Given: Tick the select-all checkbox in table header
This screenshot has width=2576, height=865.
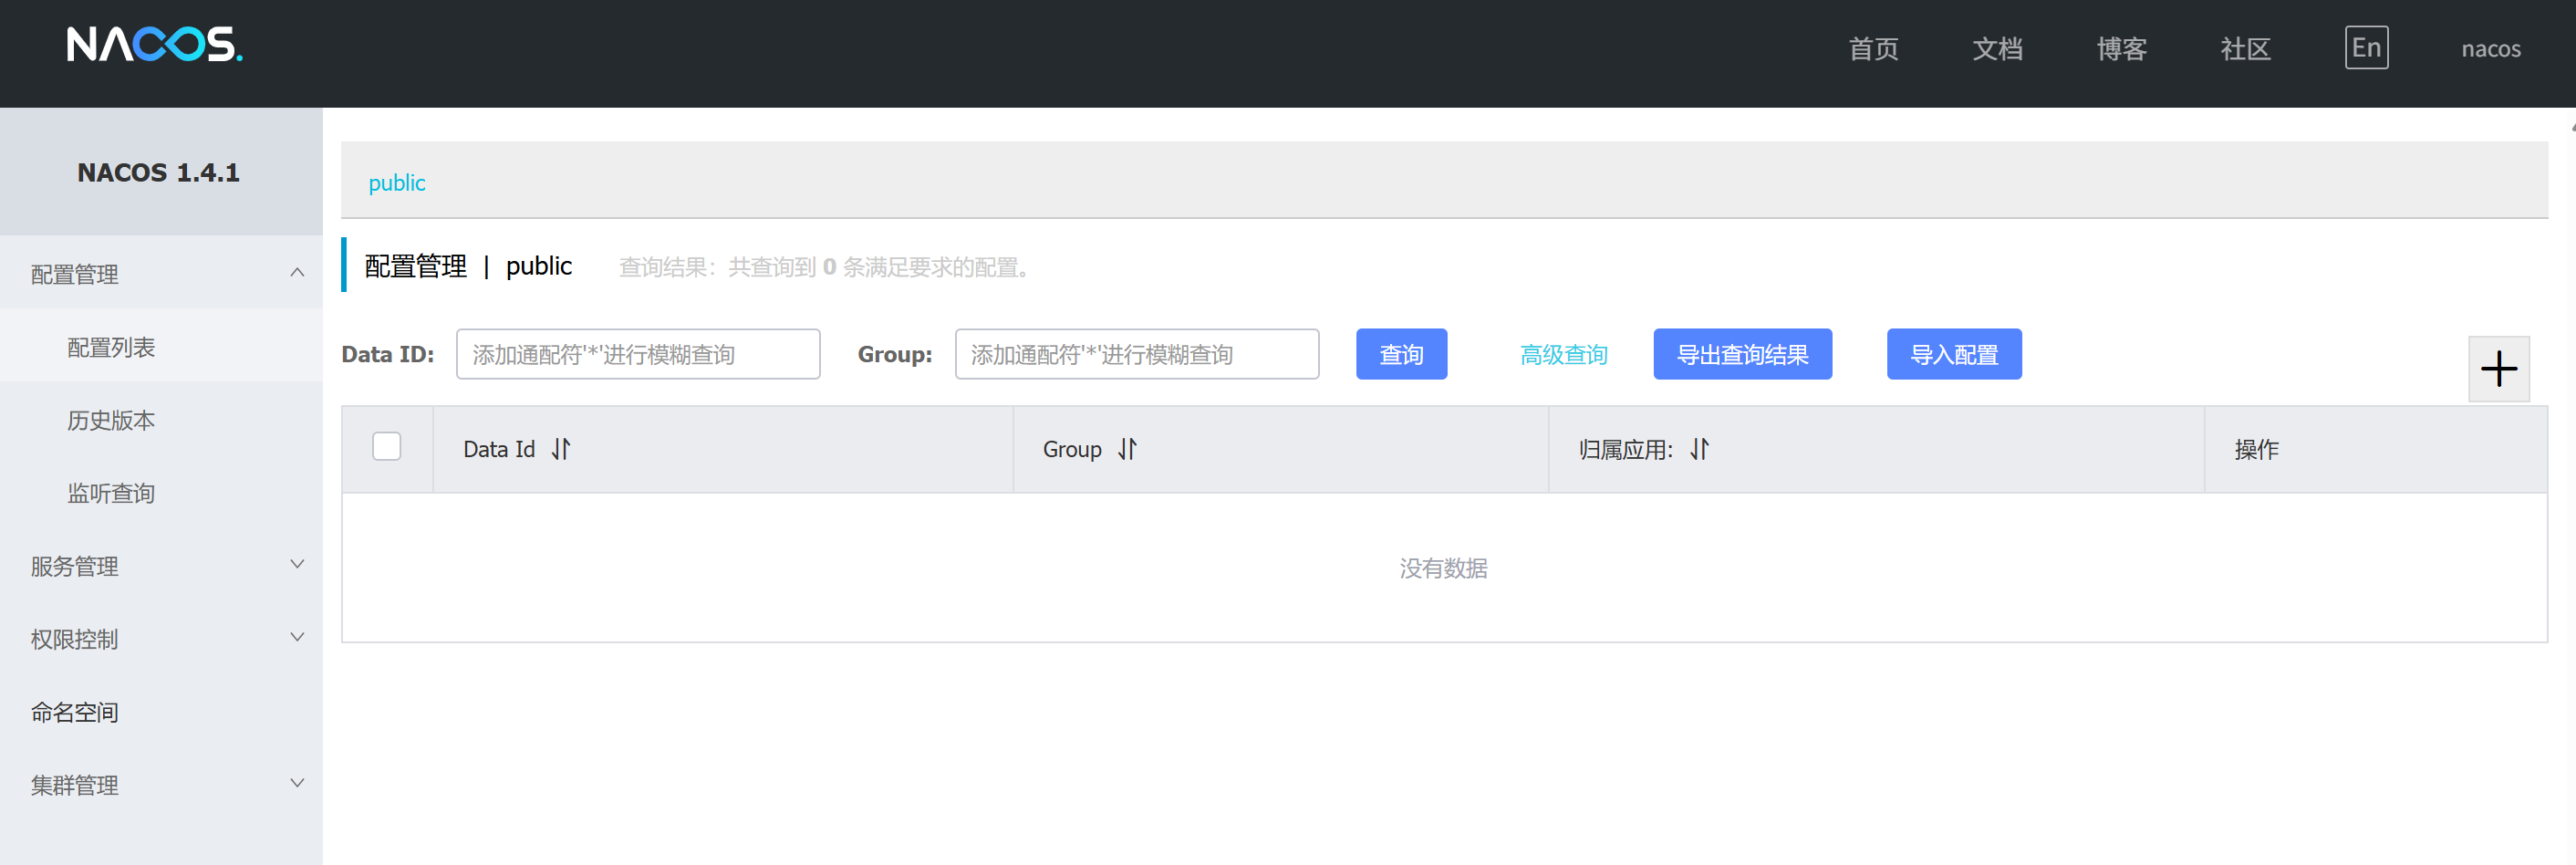Looking at the screenshot, I should 387,446.
